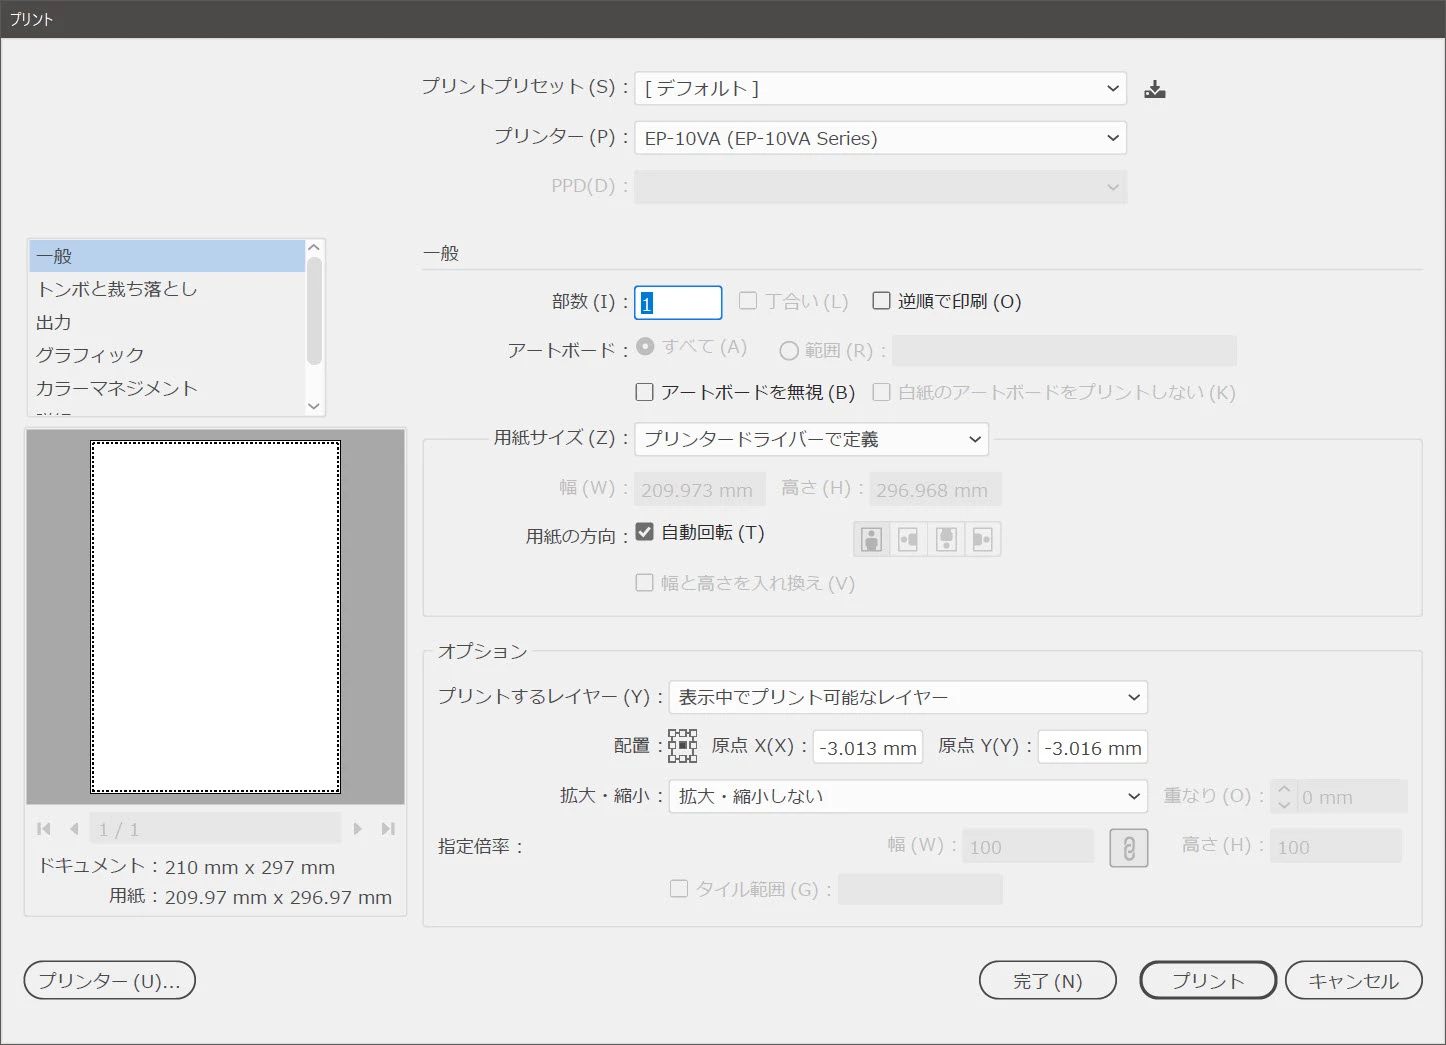Click the paper 幅 (W) 209.973 mm field
Screen dimensions: 1446x1045
coord(700,489)
